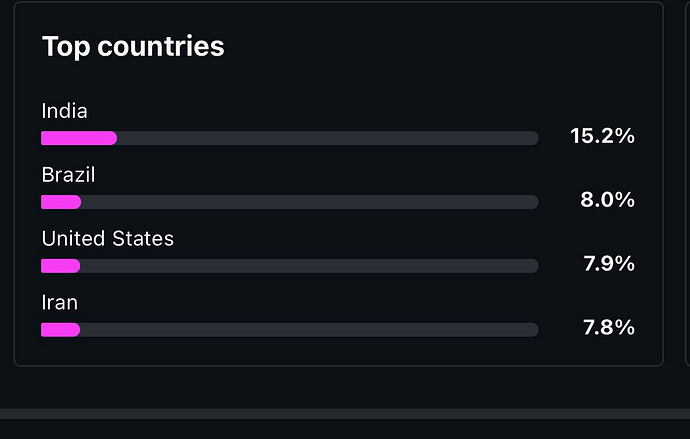
Task: Click the gray unfilled track of United States bar
Action: click(310, 266)
